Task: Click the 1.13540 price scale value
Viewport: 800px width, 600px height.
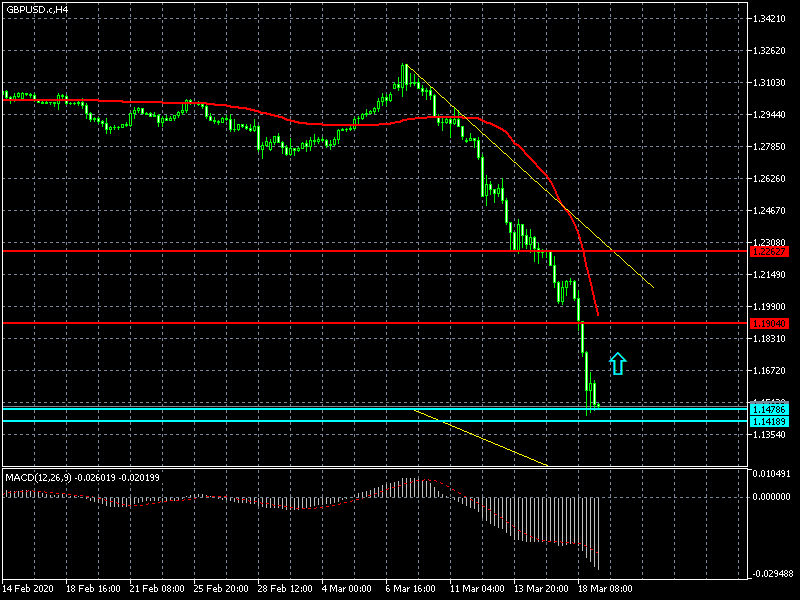Action: [x=770, y=435]
